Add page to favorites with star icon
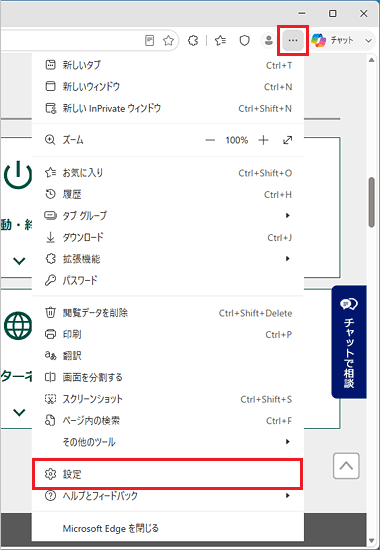This screenshot has height=550, width=380. (x=169, y=41)
